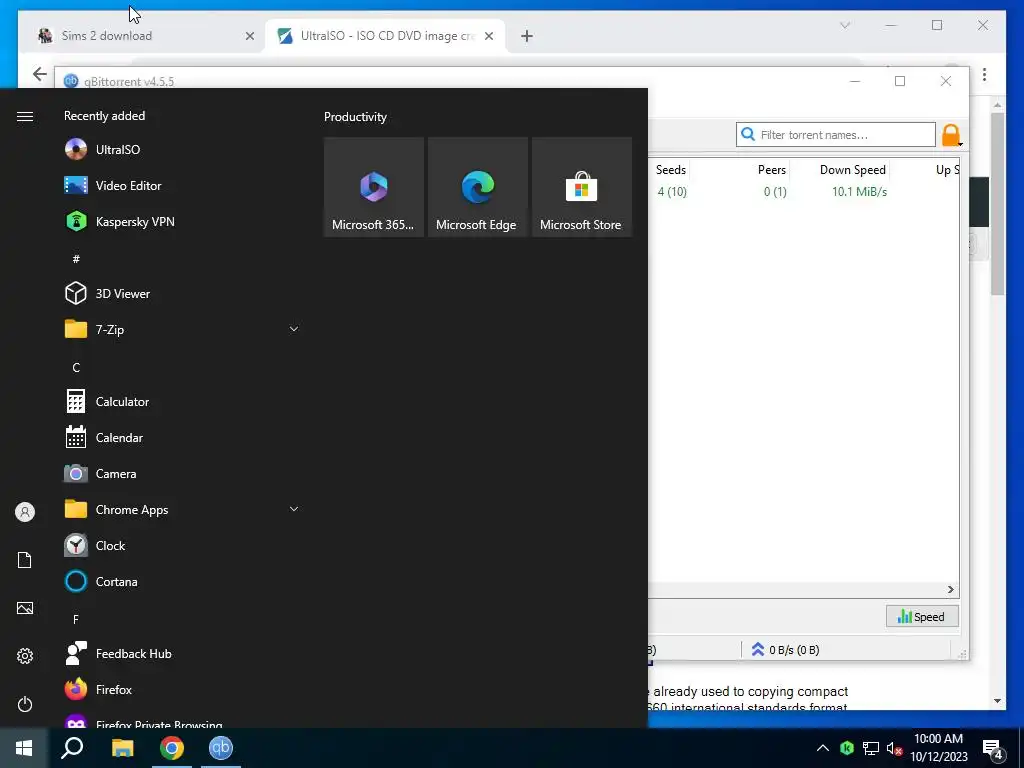Open Kaspersky tray icon
The width and height of the screenshot is (1024, 768).
pyautogui.click(x=847, y=748)
